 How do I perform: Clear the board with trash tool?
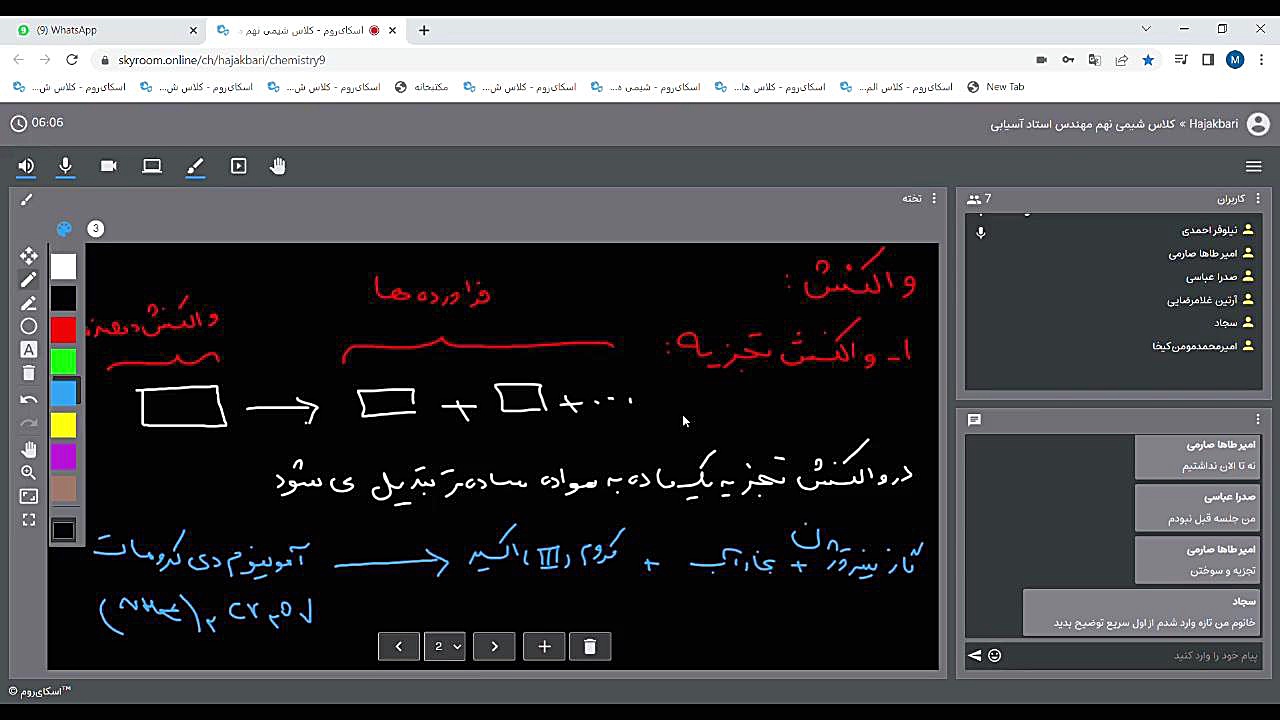[x=29, y=373]
